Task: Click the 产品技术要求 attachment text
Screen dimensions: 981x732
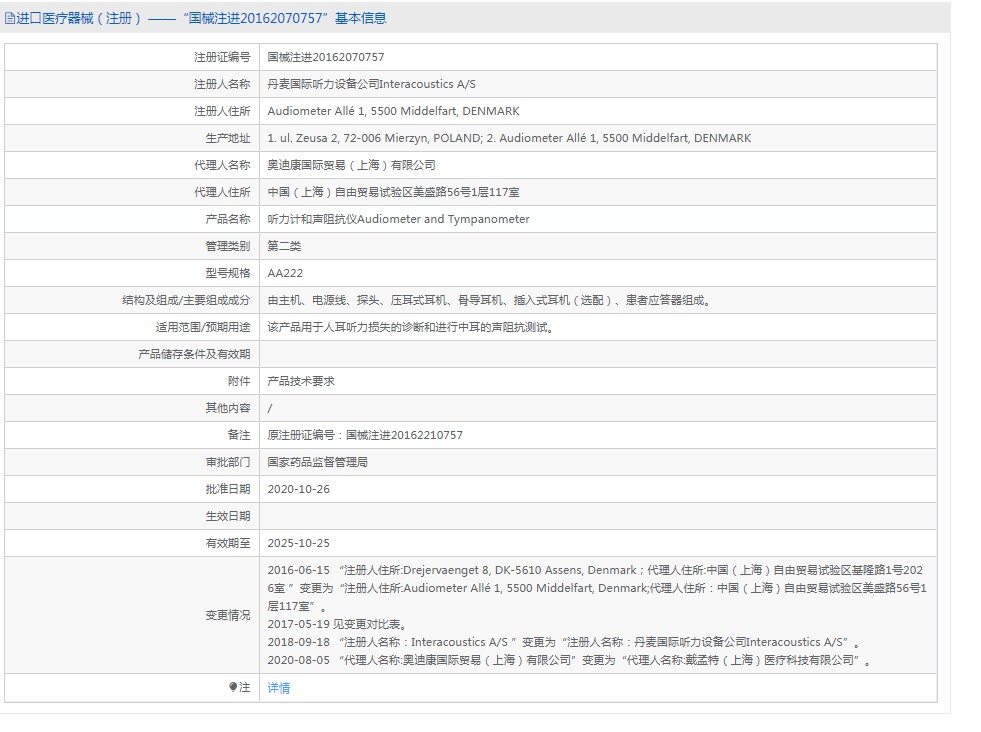Action: point(301,381)
